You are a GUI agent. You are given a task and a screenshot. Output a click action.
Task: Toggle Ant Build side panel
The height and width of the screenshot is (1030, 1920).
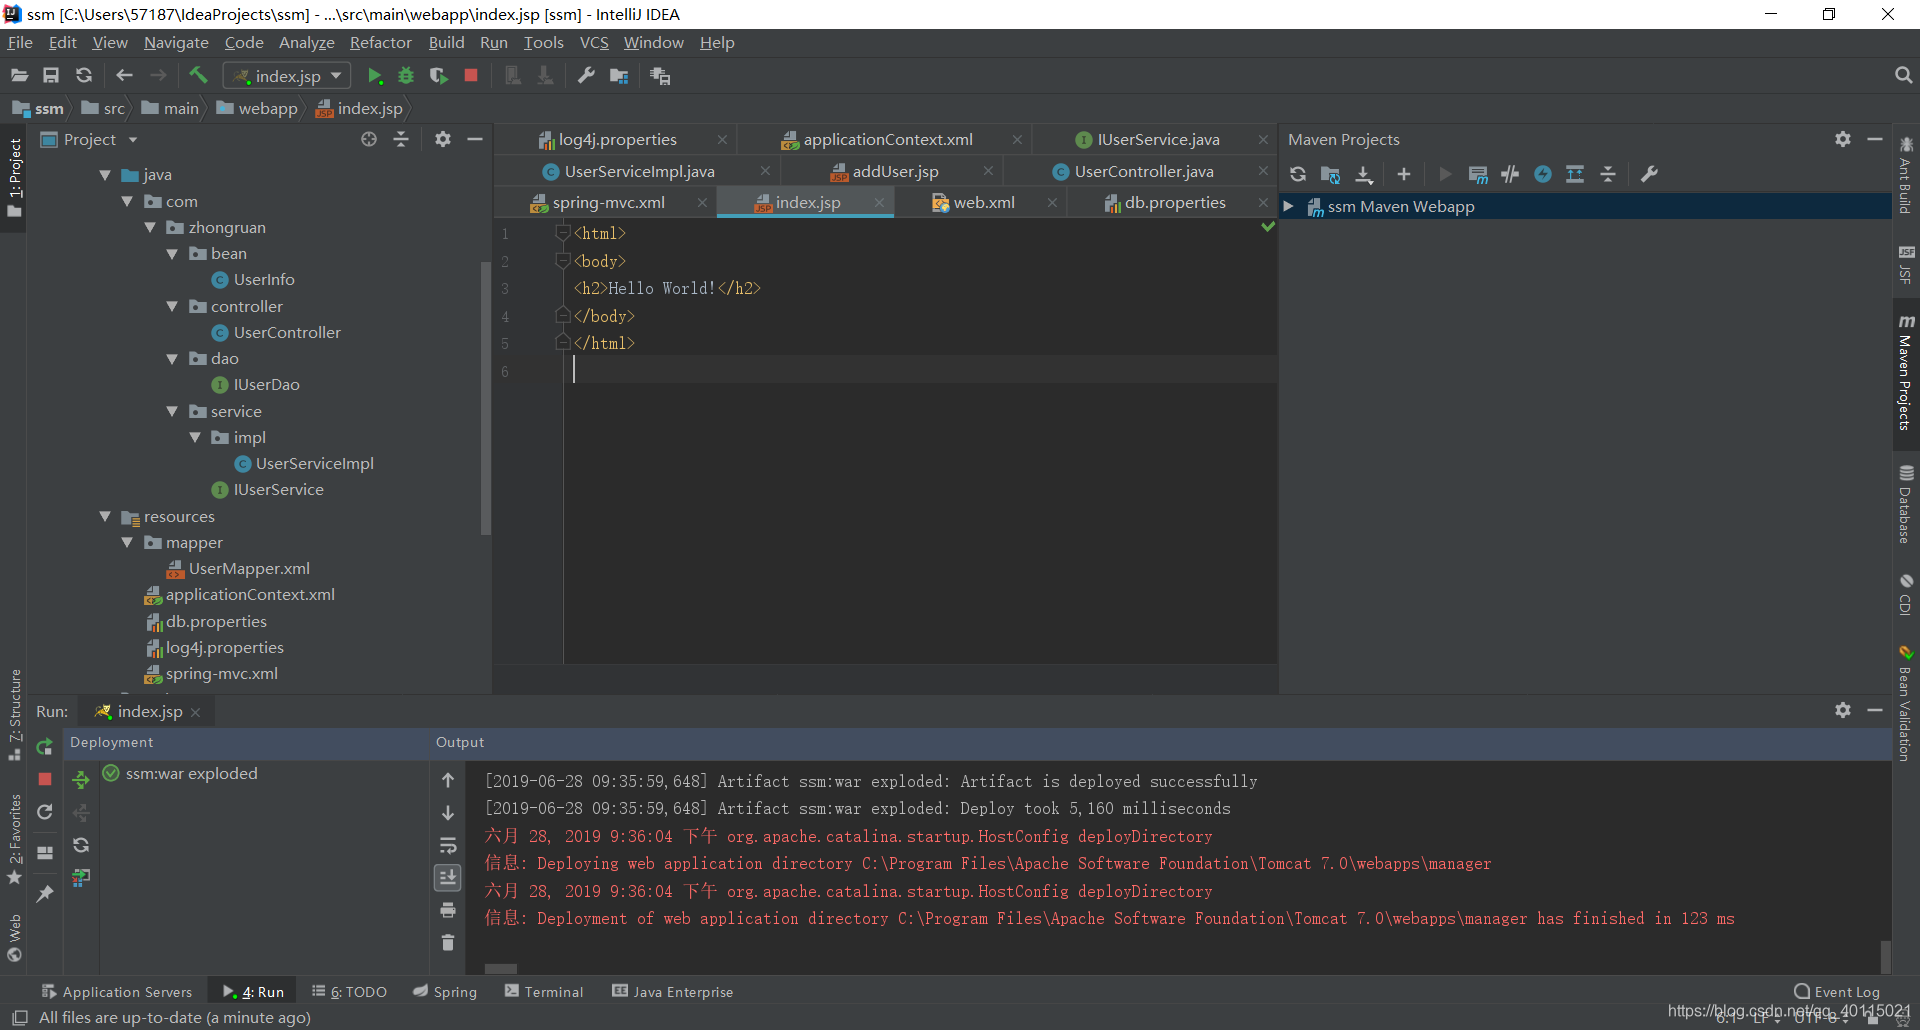(1906, 176)
